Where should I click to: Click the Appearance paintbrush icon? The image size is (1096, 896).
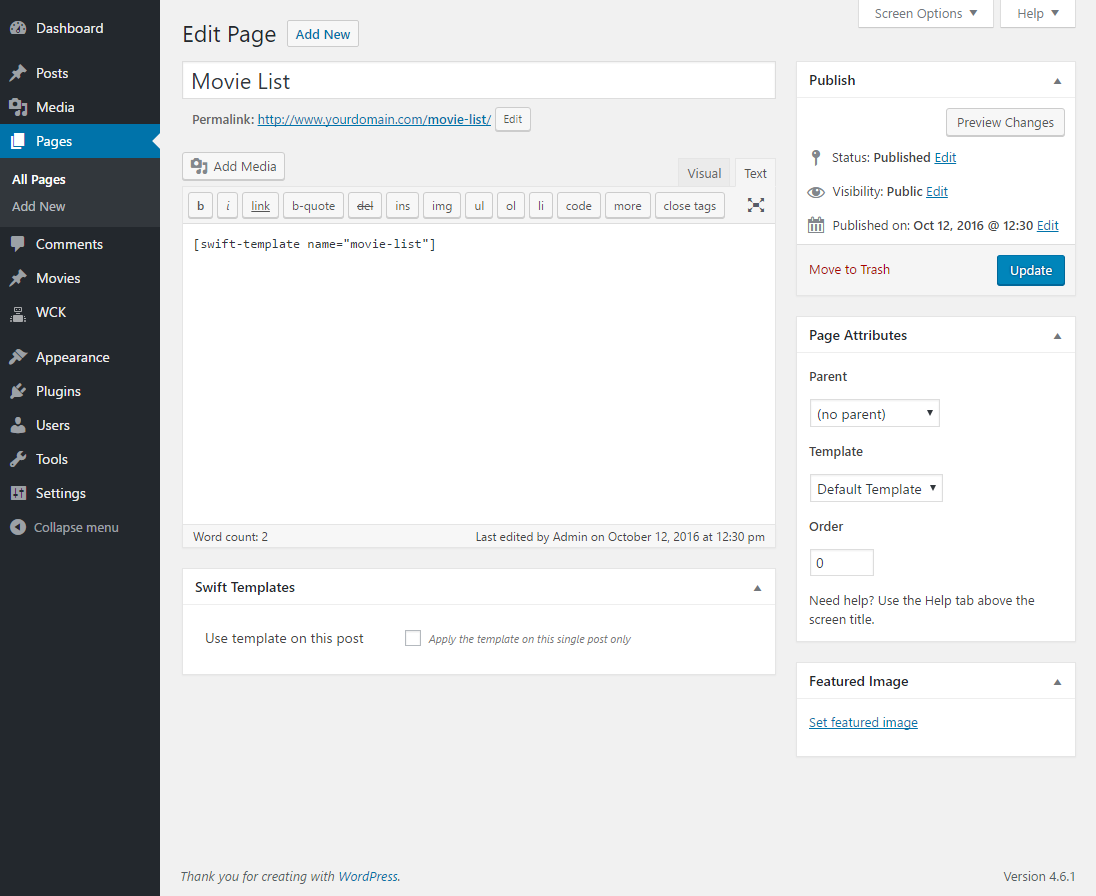18,357
